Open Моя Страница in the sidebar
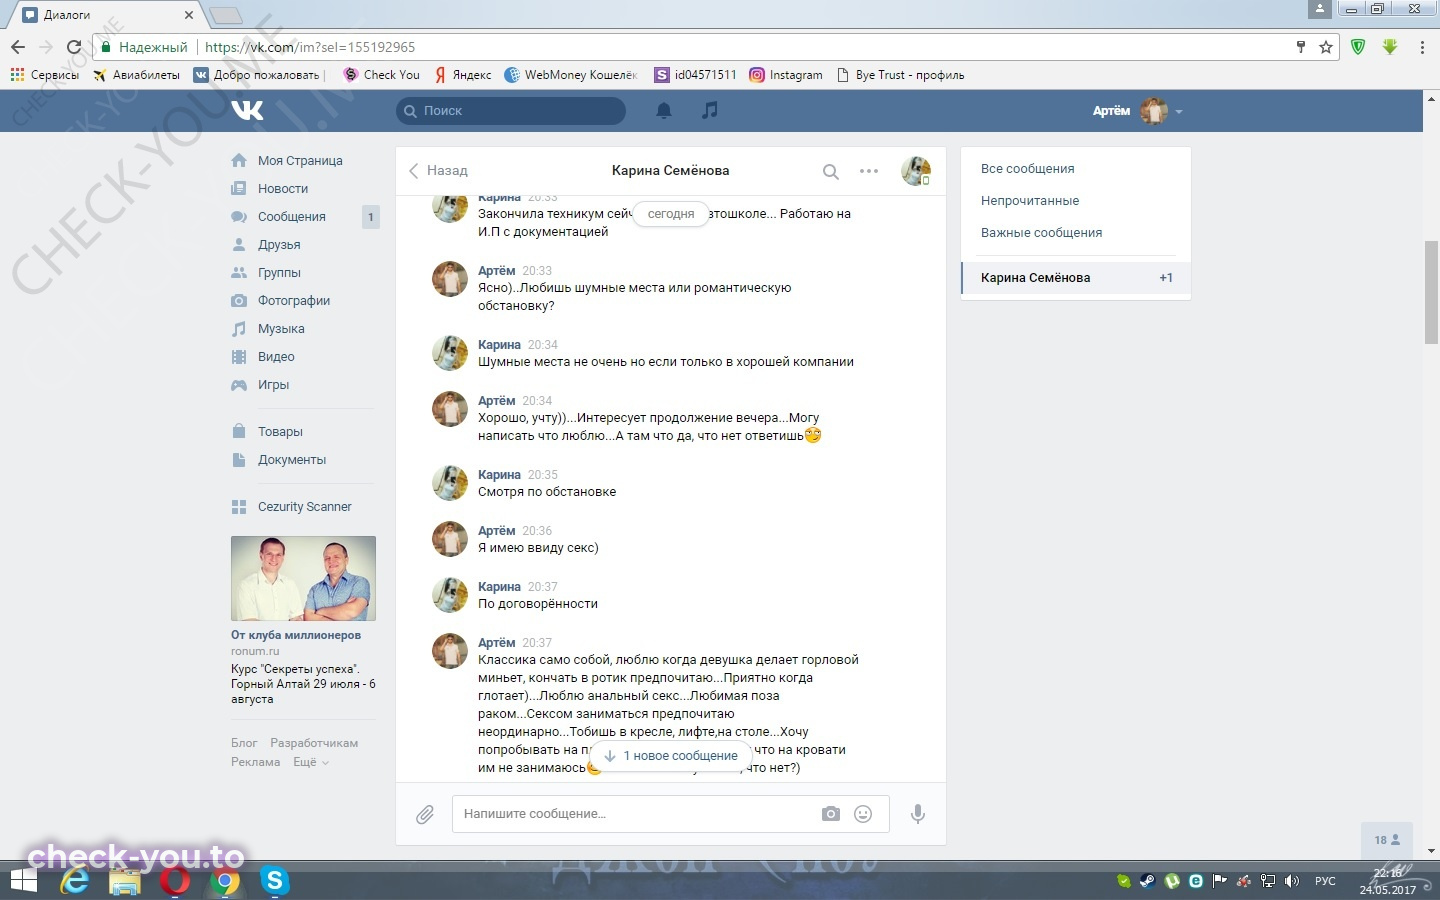Viewport: 1440px width, 900px height. (300, 161)
